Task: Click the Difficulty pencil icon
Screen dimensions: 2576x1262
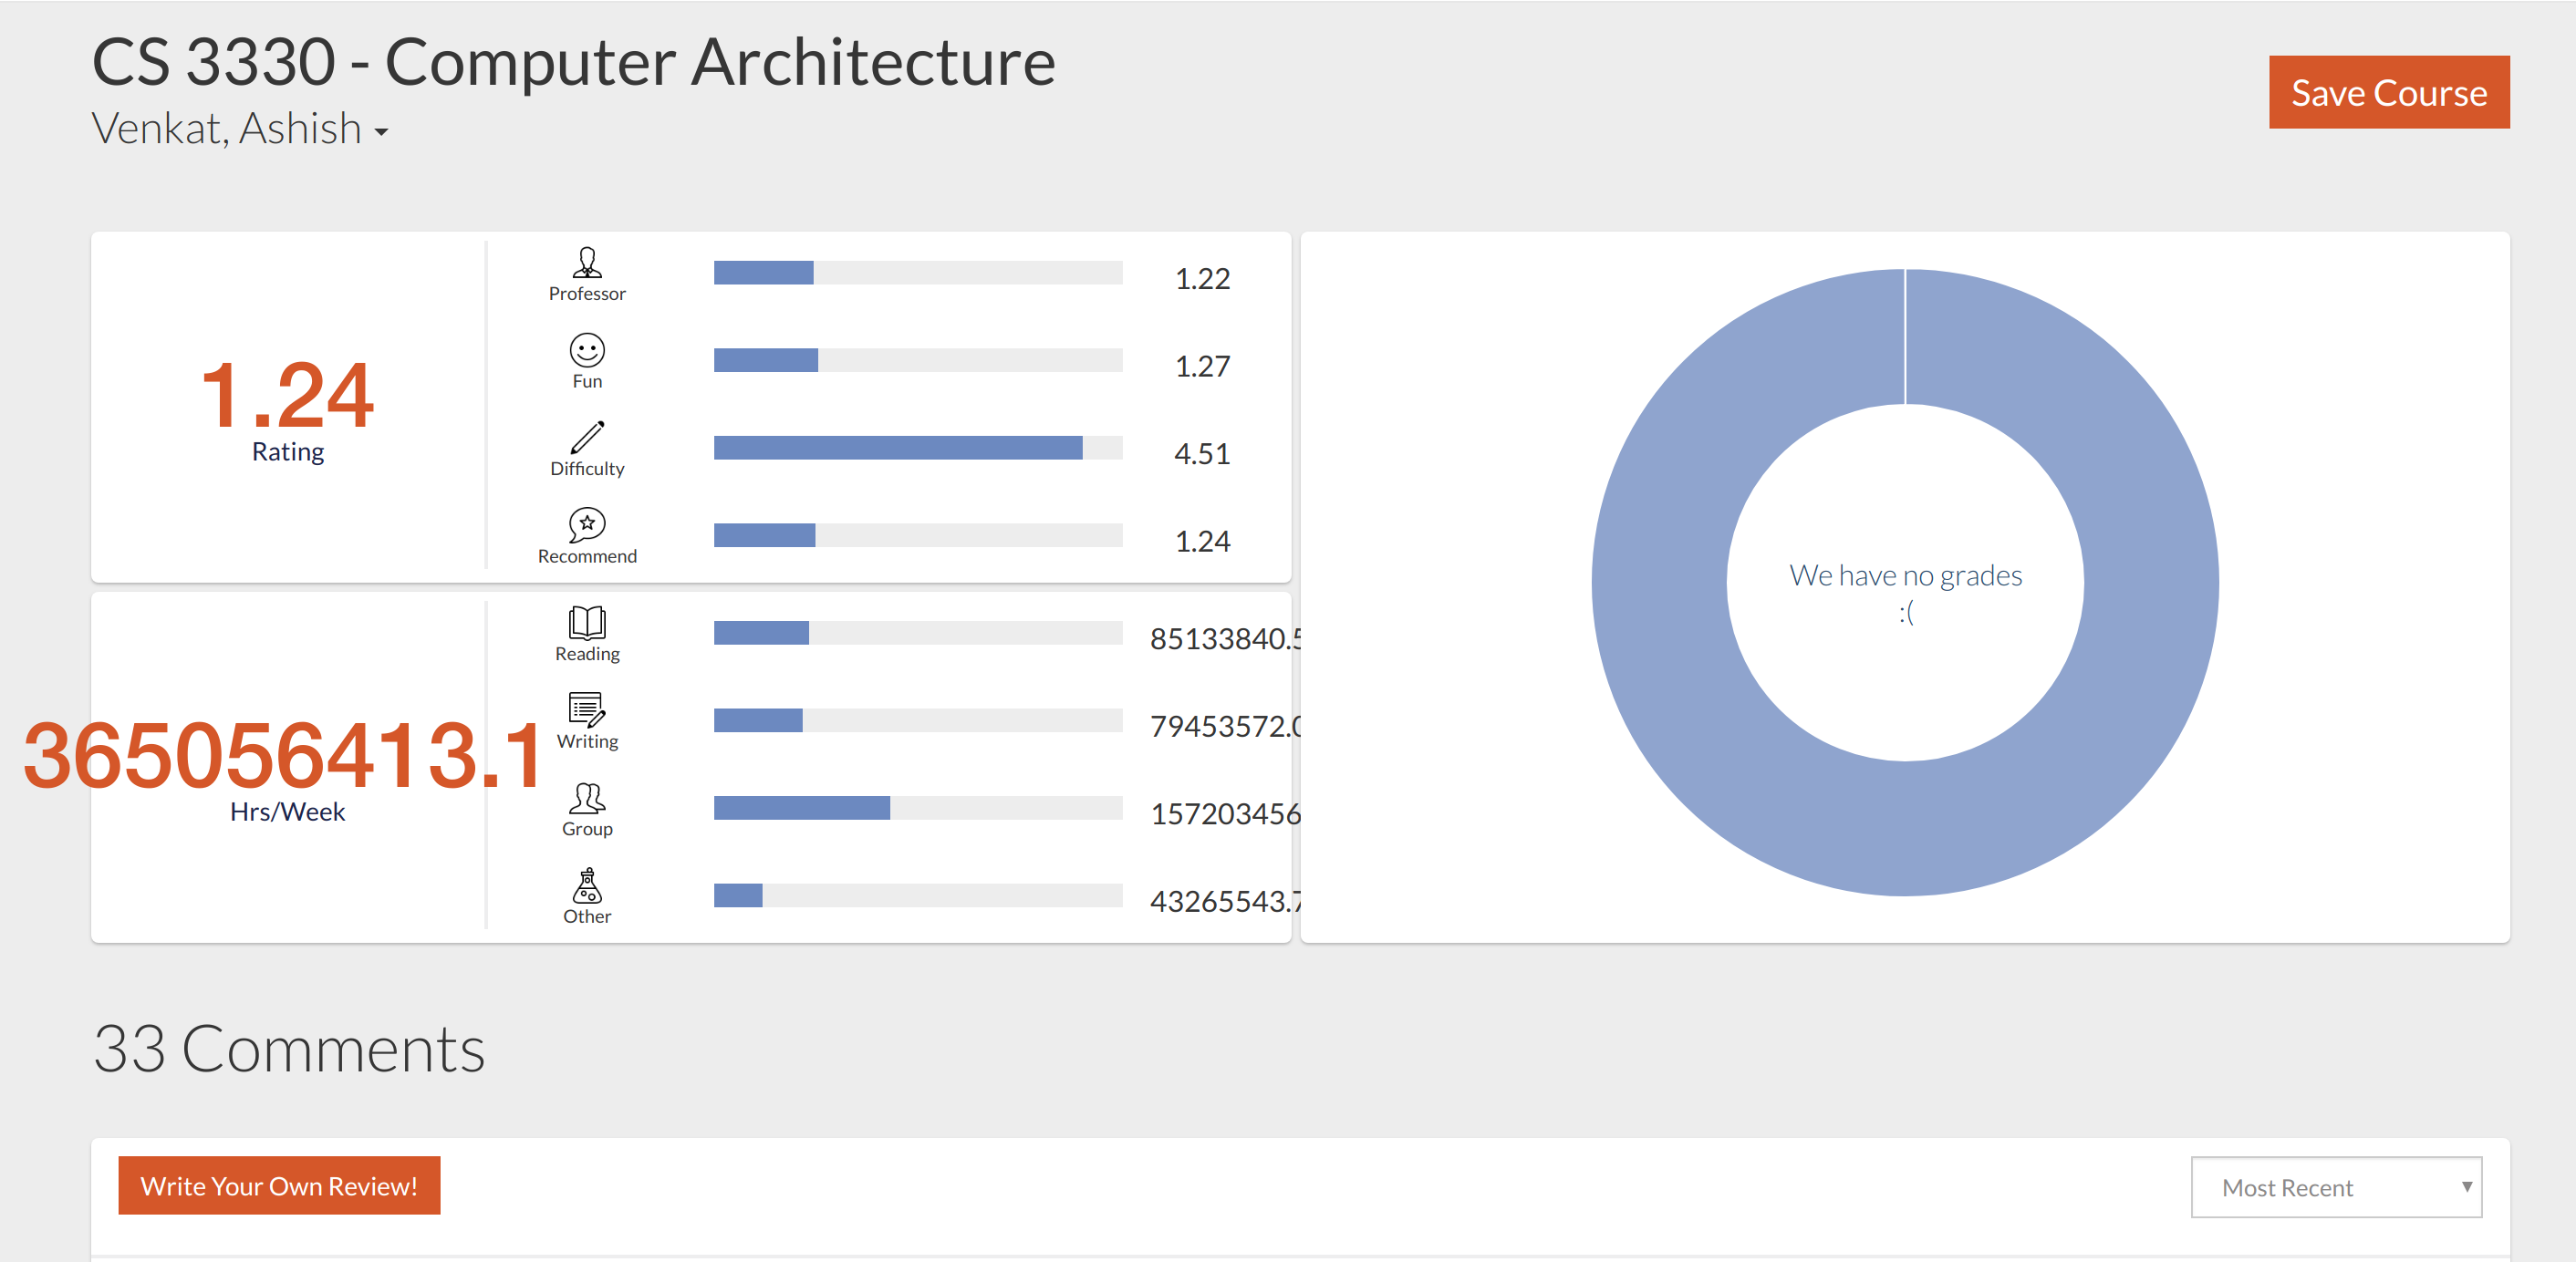Action: [x=587, y=437]
